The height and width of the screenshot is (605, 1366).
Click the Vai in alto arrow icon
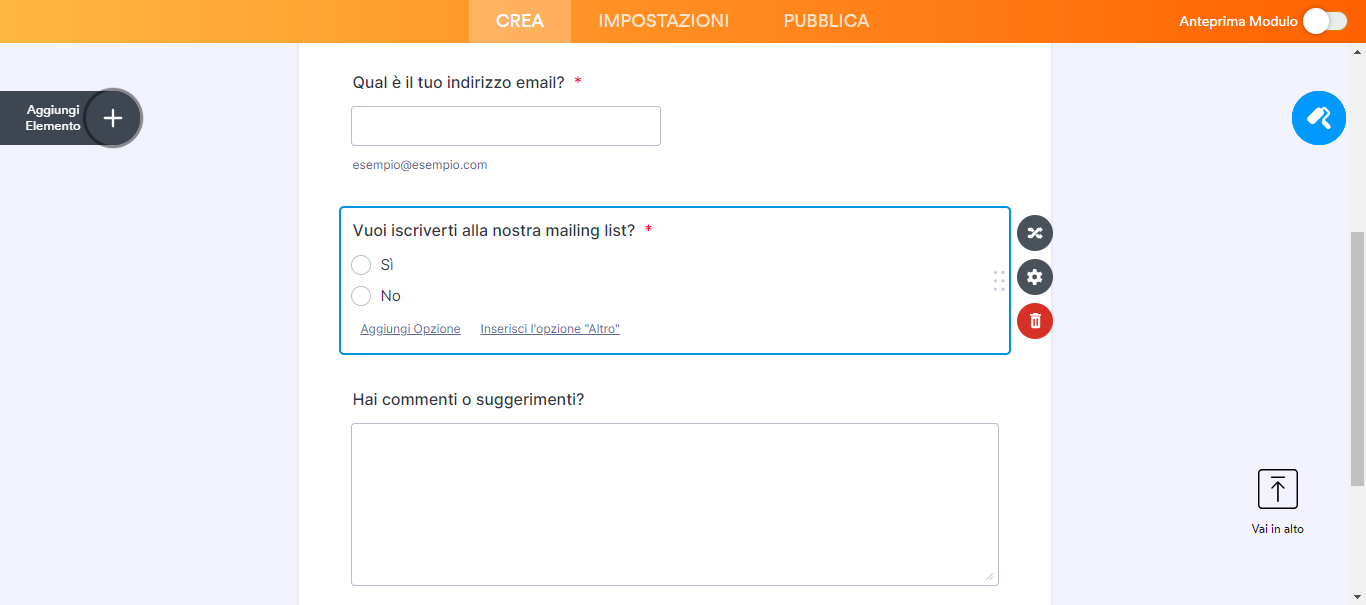[1277, 489]
